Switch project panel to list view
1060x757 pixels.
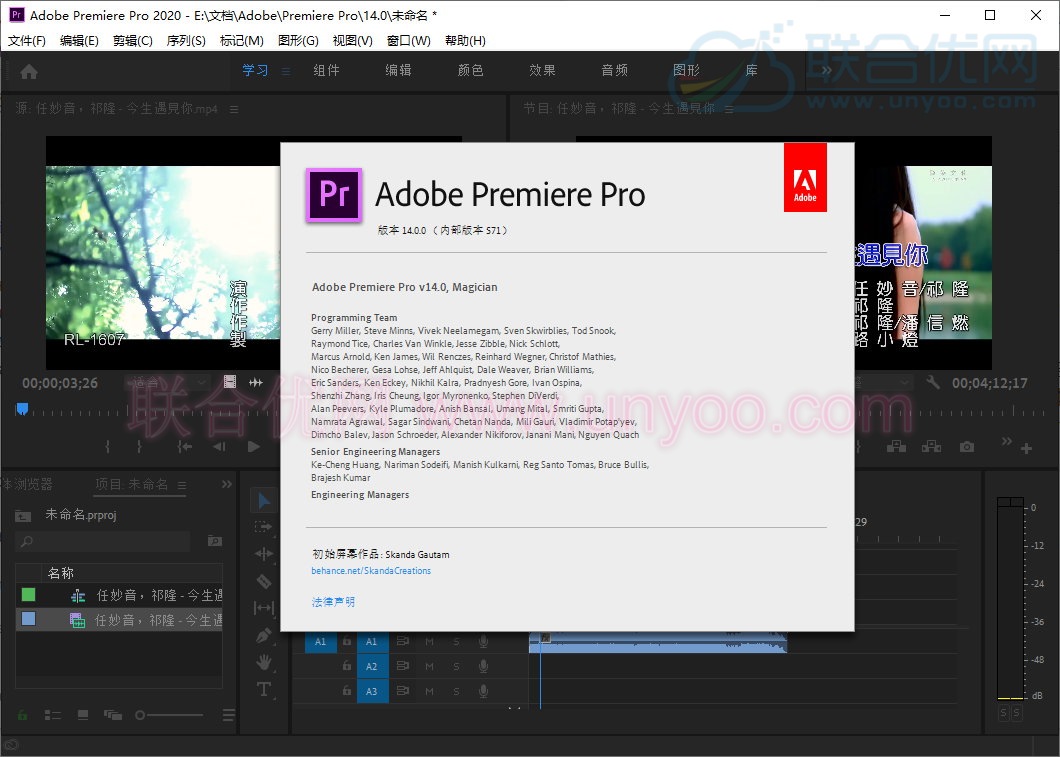(53, 714)
